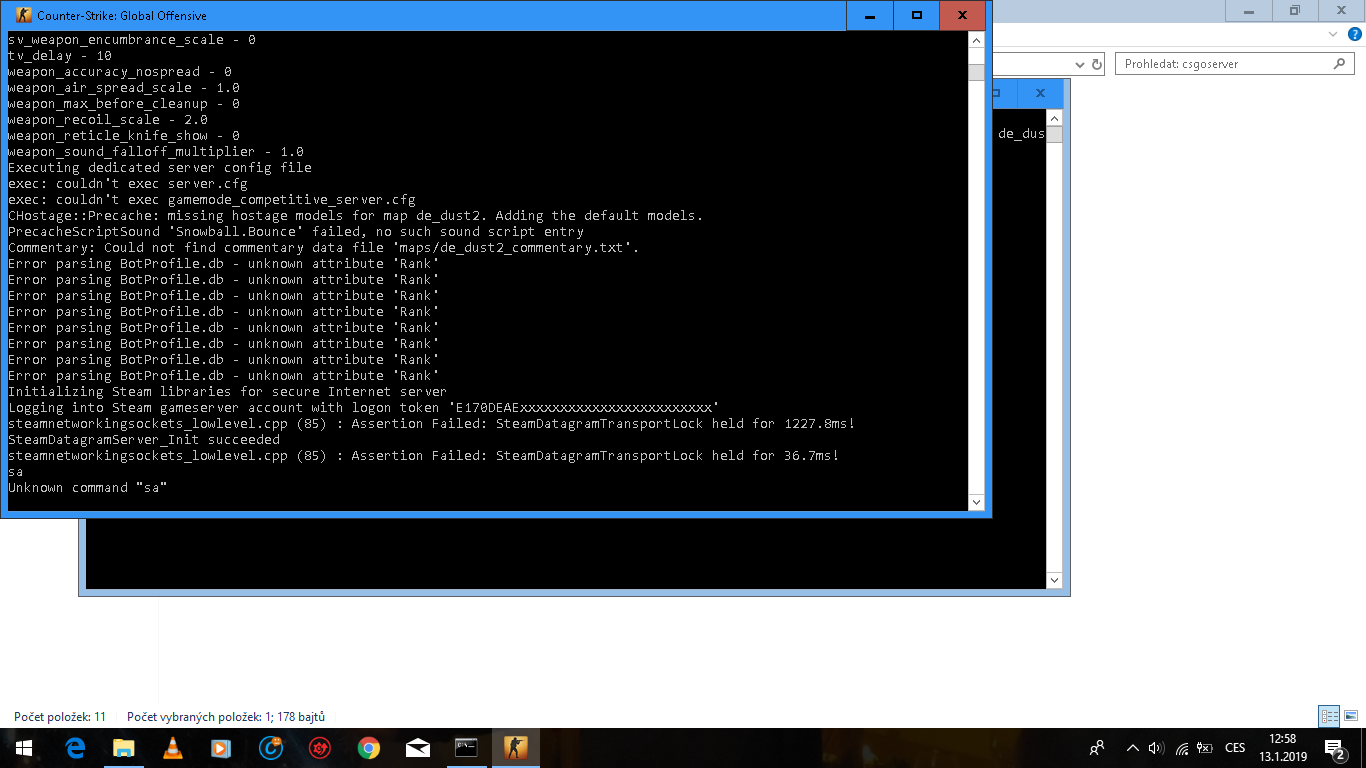Refresh the csgoserver folder view
The height and width of the screenshot is (768, 1366).
(1097, 64)
